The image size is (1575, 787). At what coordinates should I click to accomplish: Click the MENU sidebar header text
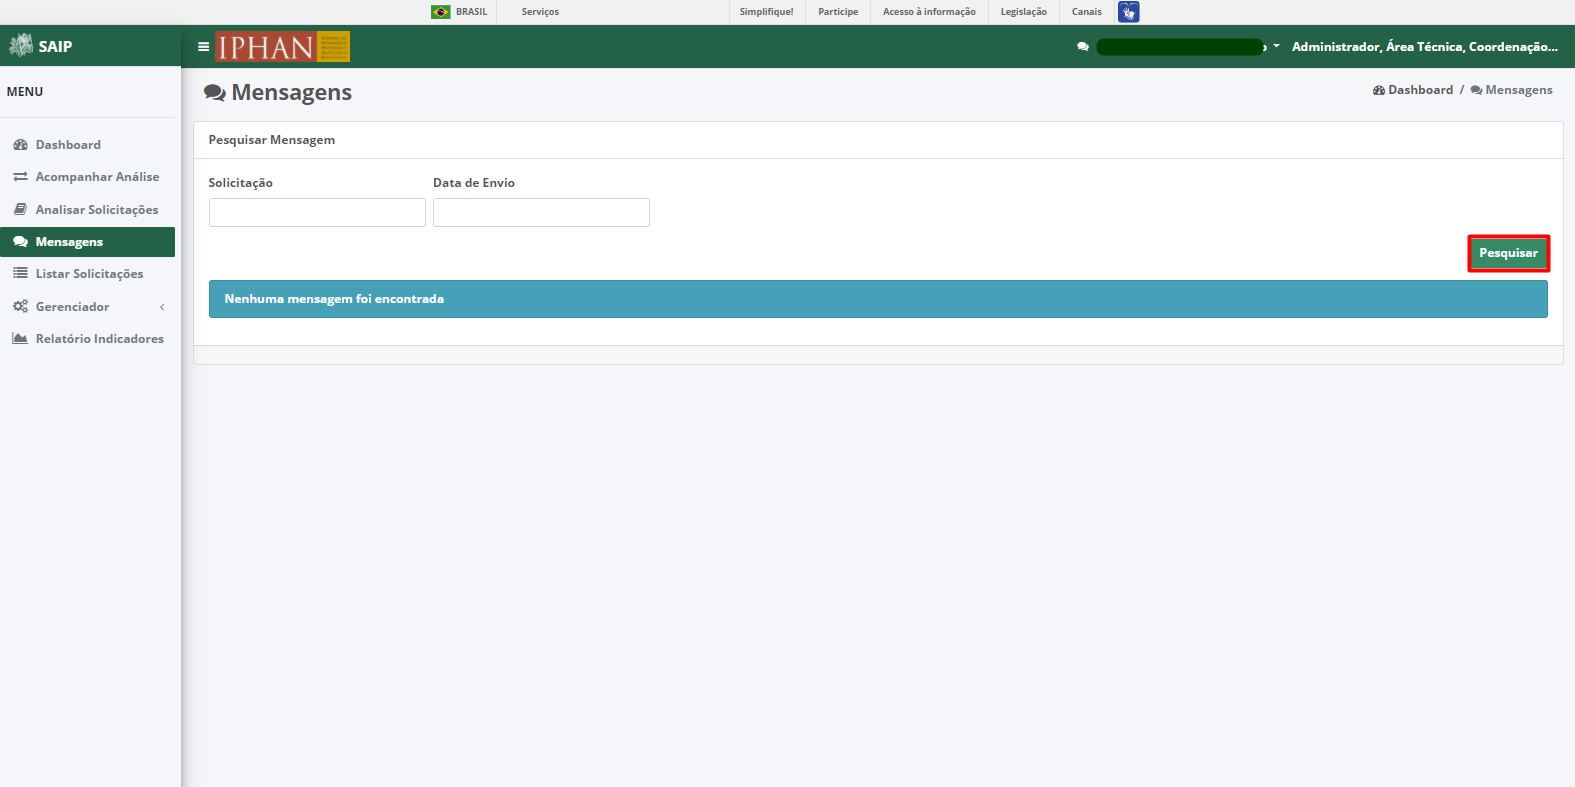[x=25, y=91]
